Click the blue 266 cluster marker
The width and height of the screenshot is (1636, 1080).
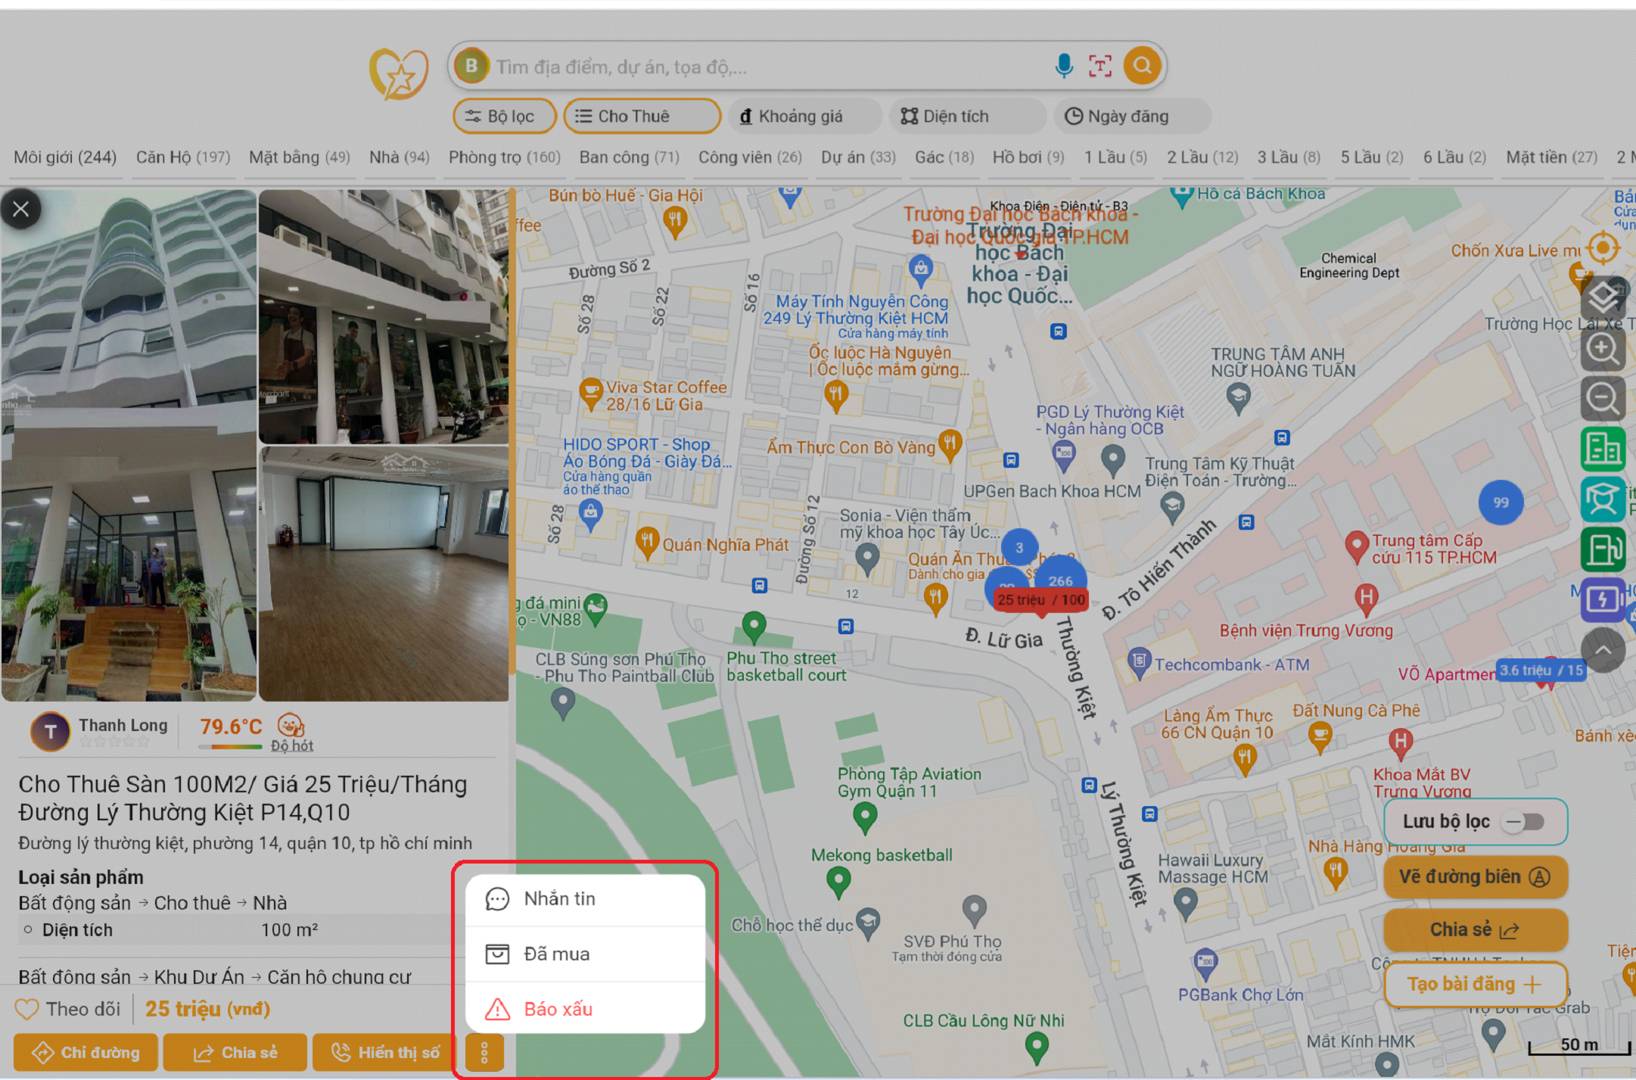1061,578
